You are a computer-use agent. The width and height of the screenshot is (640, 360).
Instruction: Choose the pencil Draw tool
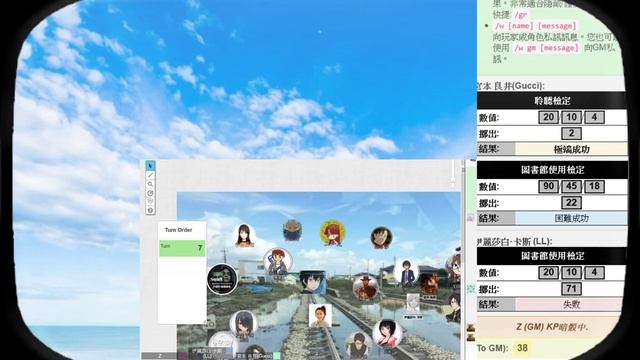coord(150,175)
